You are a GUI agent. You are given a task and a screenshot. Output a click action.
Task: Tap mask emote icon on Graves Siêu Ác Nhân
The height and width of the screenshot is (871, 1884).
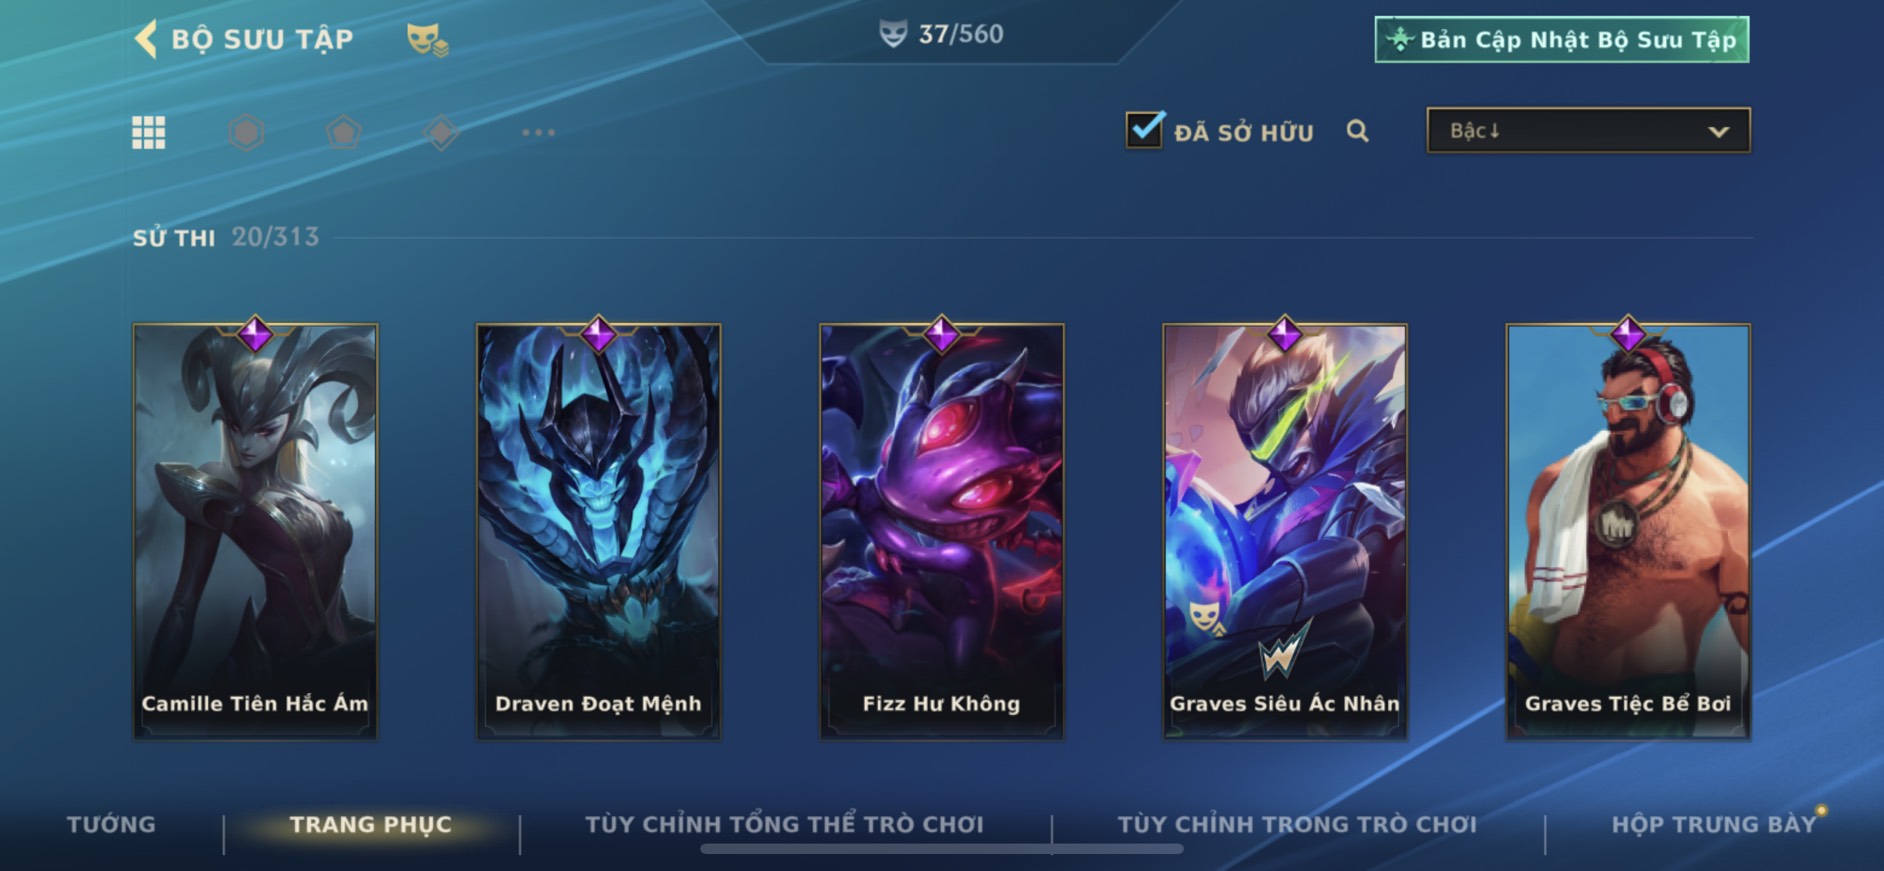click(1206, 617)
